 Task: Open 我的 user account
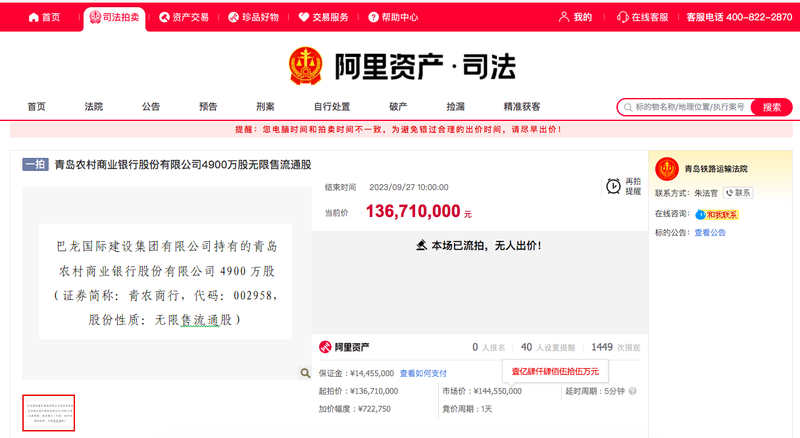point(575,17)
